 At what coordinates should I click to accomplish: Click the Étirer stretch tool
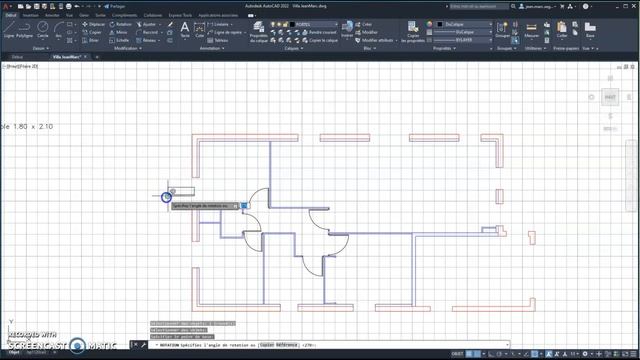(91, 40)
